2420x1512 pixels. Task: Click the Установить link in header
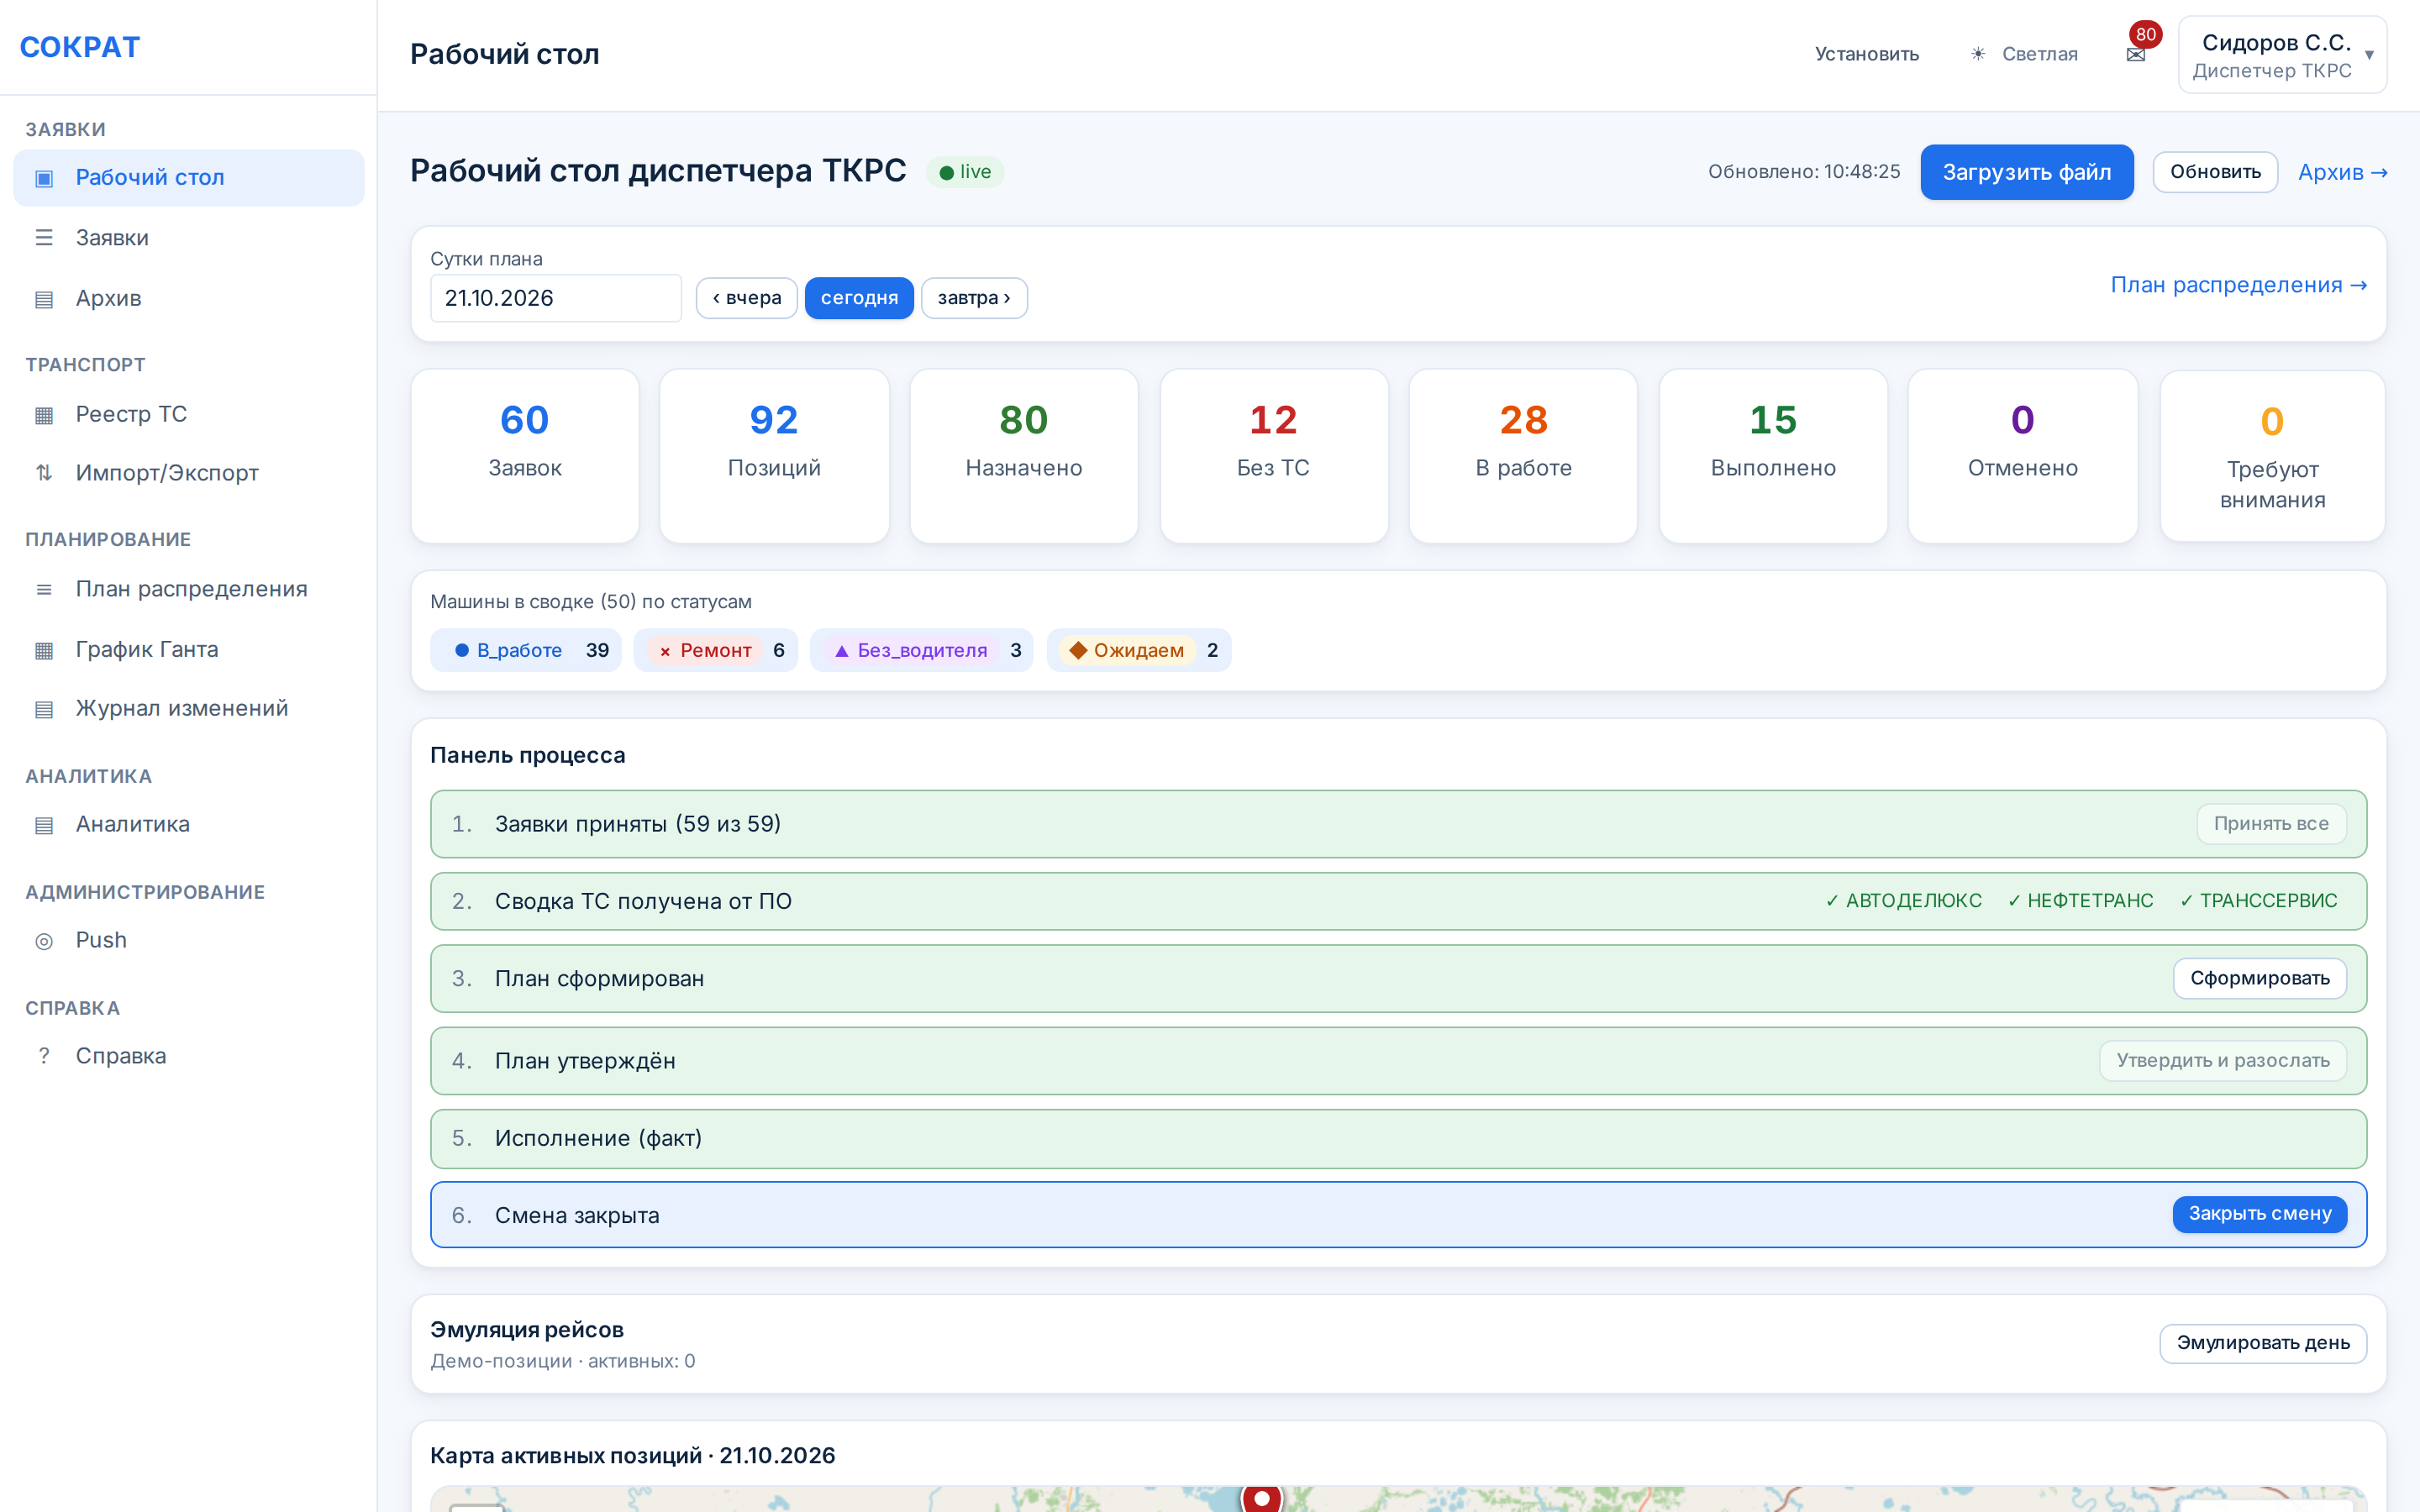(1866, 54)
